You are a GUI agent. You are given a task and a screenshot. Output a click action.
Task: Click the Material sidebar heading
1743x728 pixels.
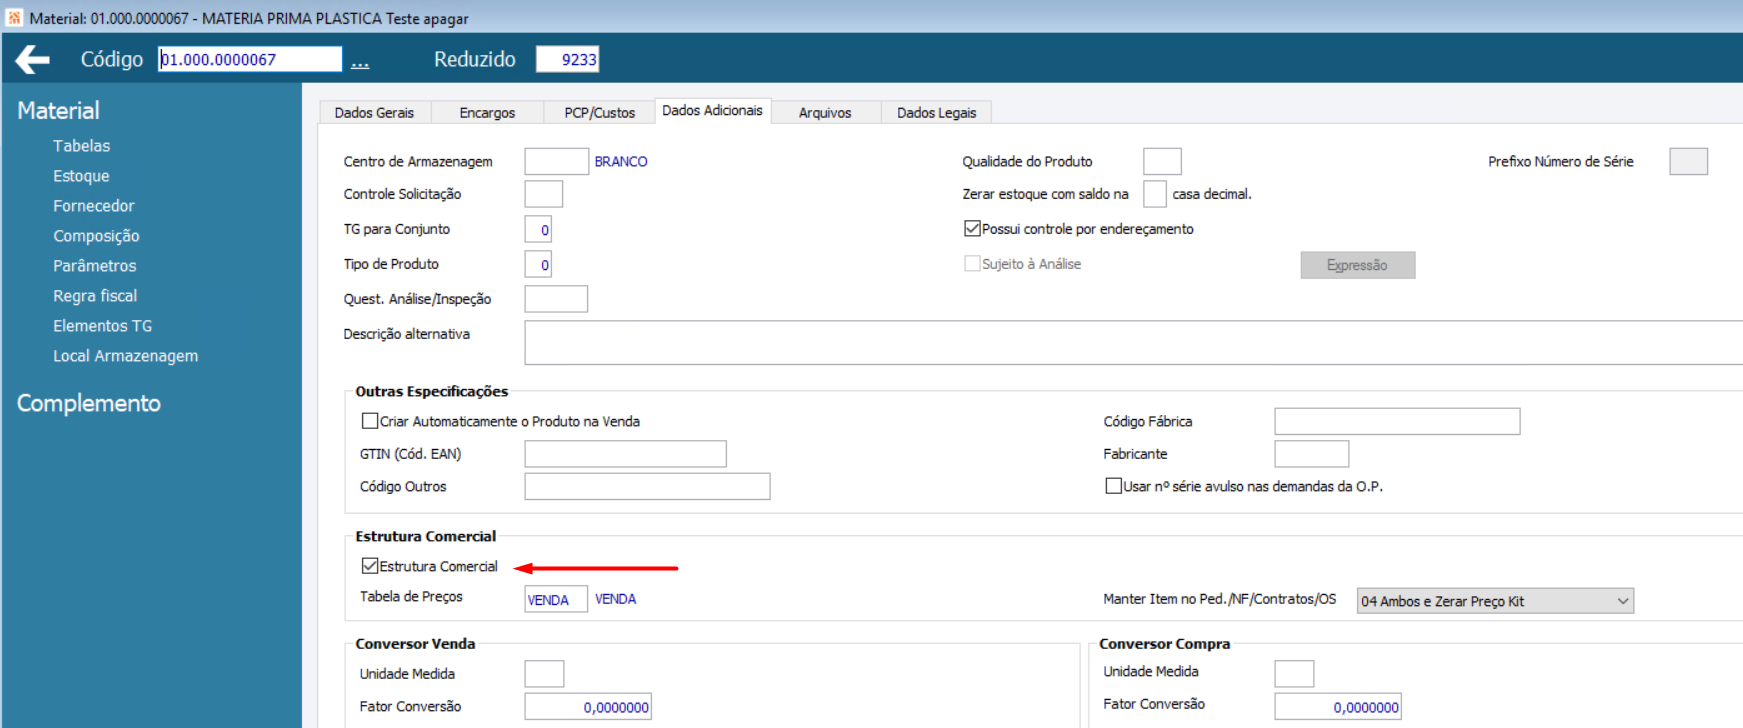(58, 111)
